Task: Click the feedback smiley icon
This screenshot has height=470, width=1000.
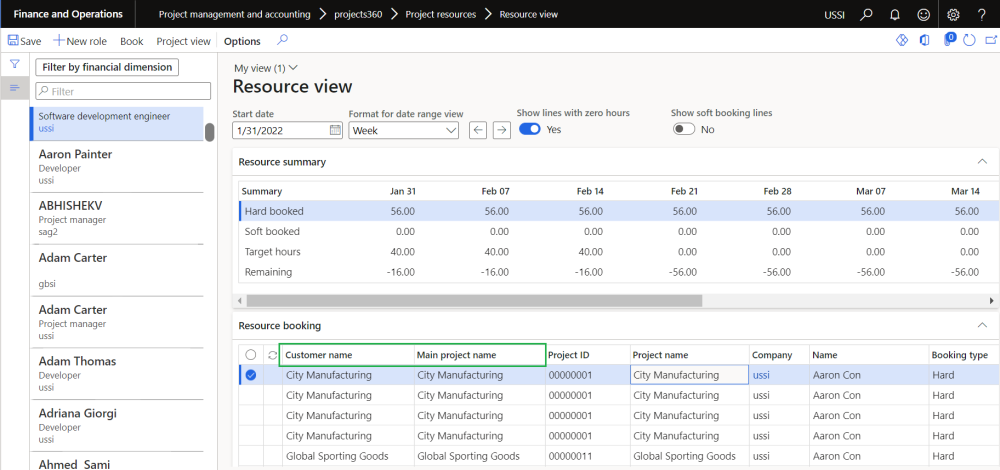Action: [924, 15]
